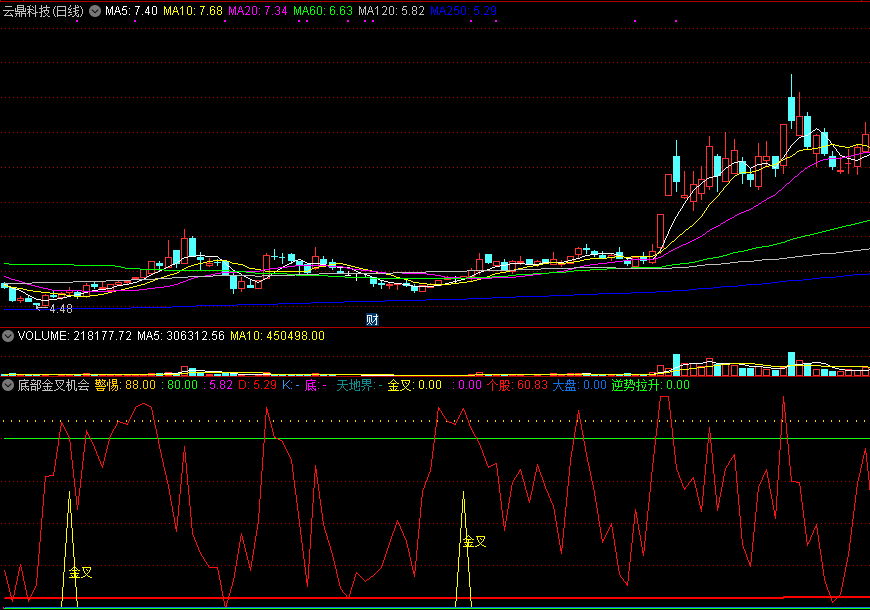The image size is (870, 610).
Task: Click the 大盘: 0.00 value
Action: coord(579,385)
